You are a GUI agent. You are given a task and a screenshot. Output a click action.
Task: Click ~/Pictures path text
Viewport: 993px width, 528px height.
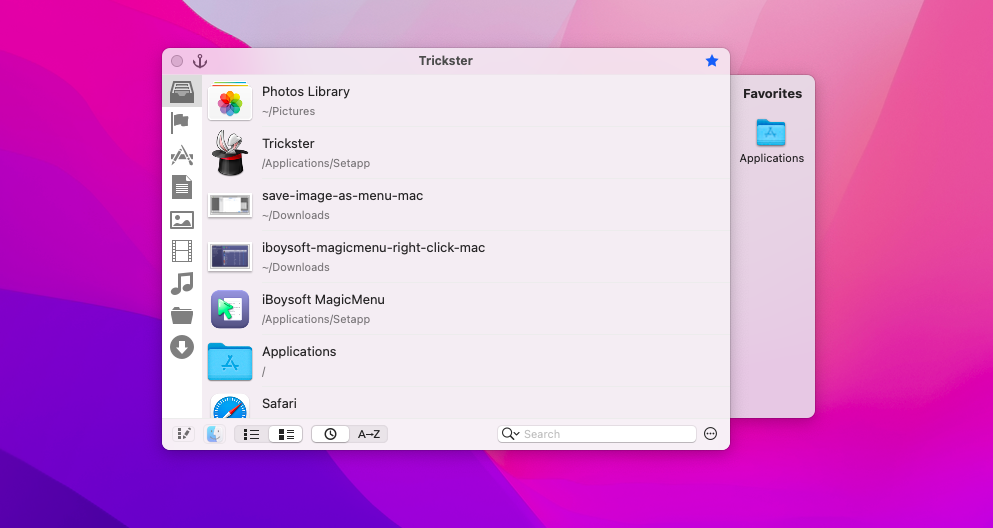[x=289, y=111]
